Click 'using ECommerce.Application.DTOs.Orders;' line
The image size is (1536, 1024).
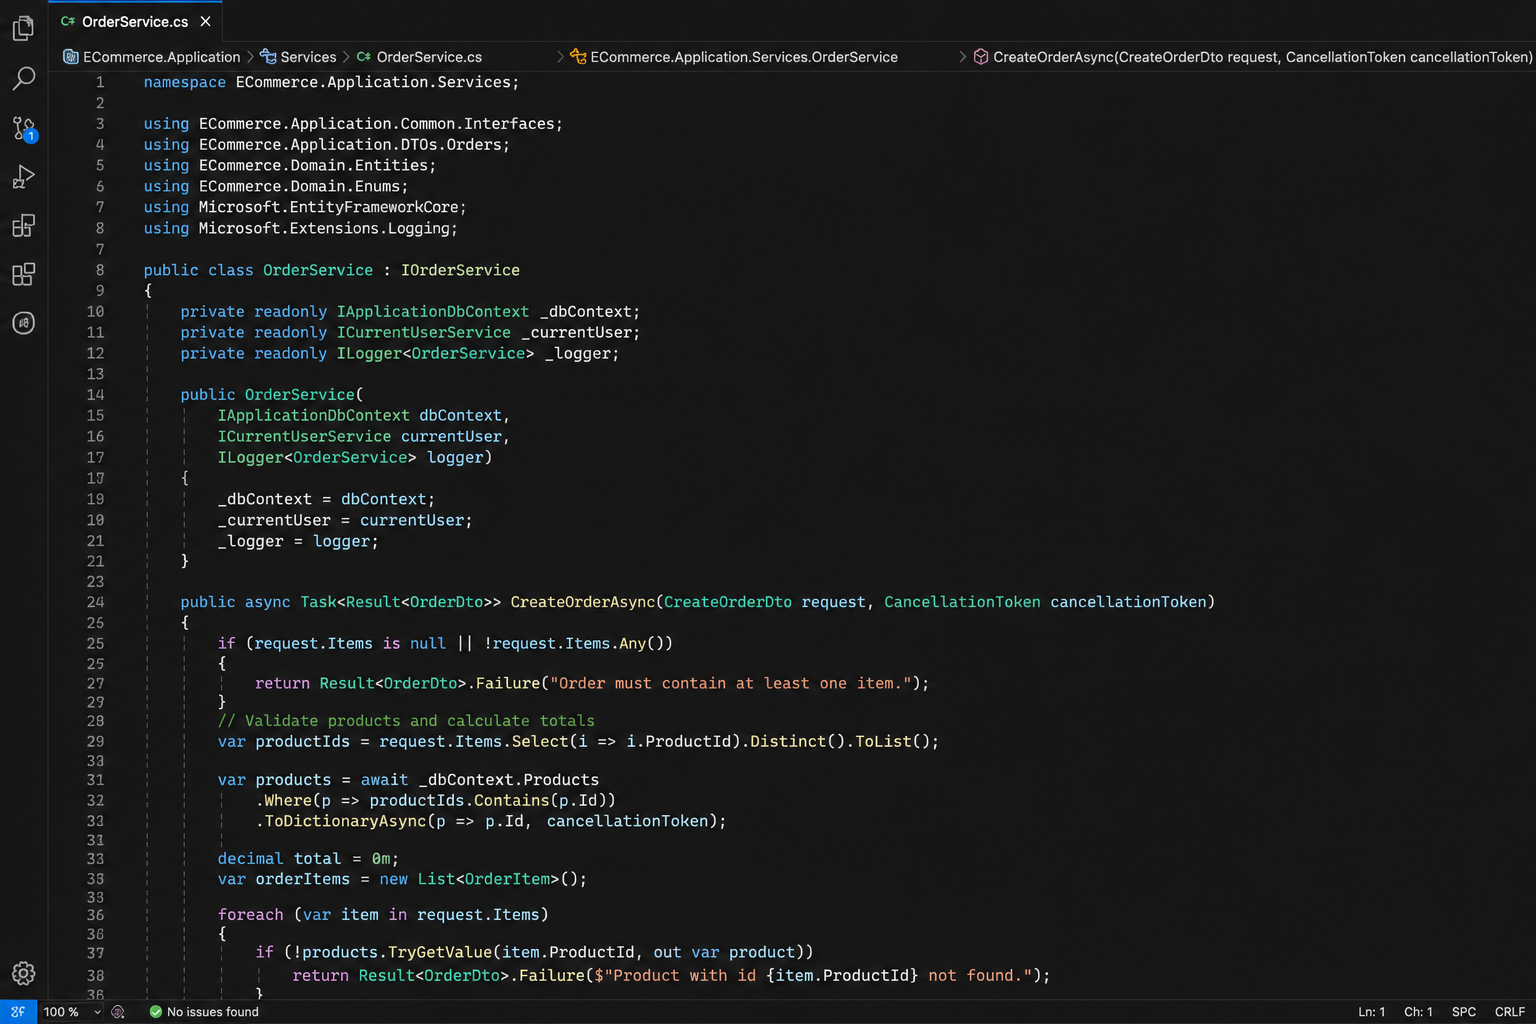[x=327, y=145]
